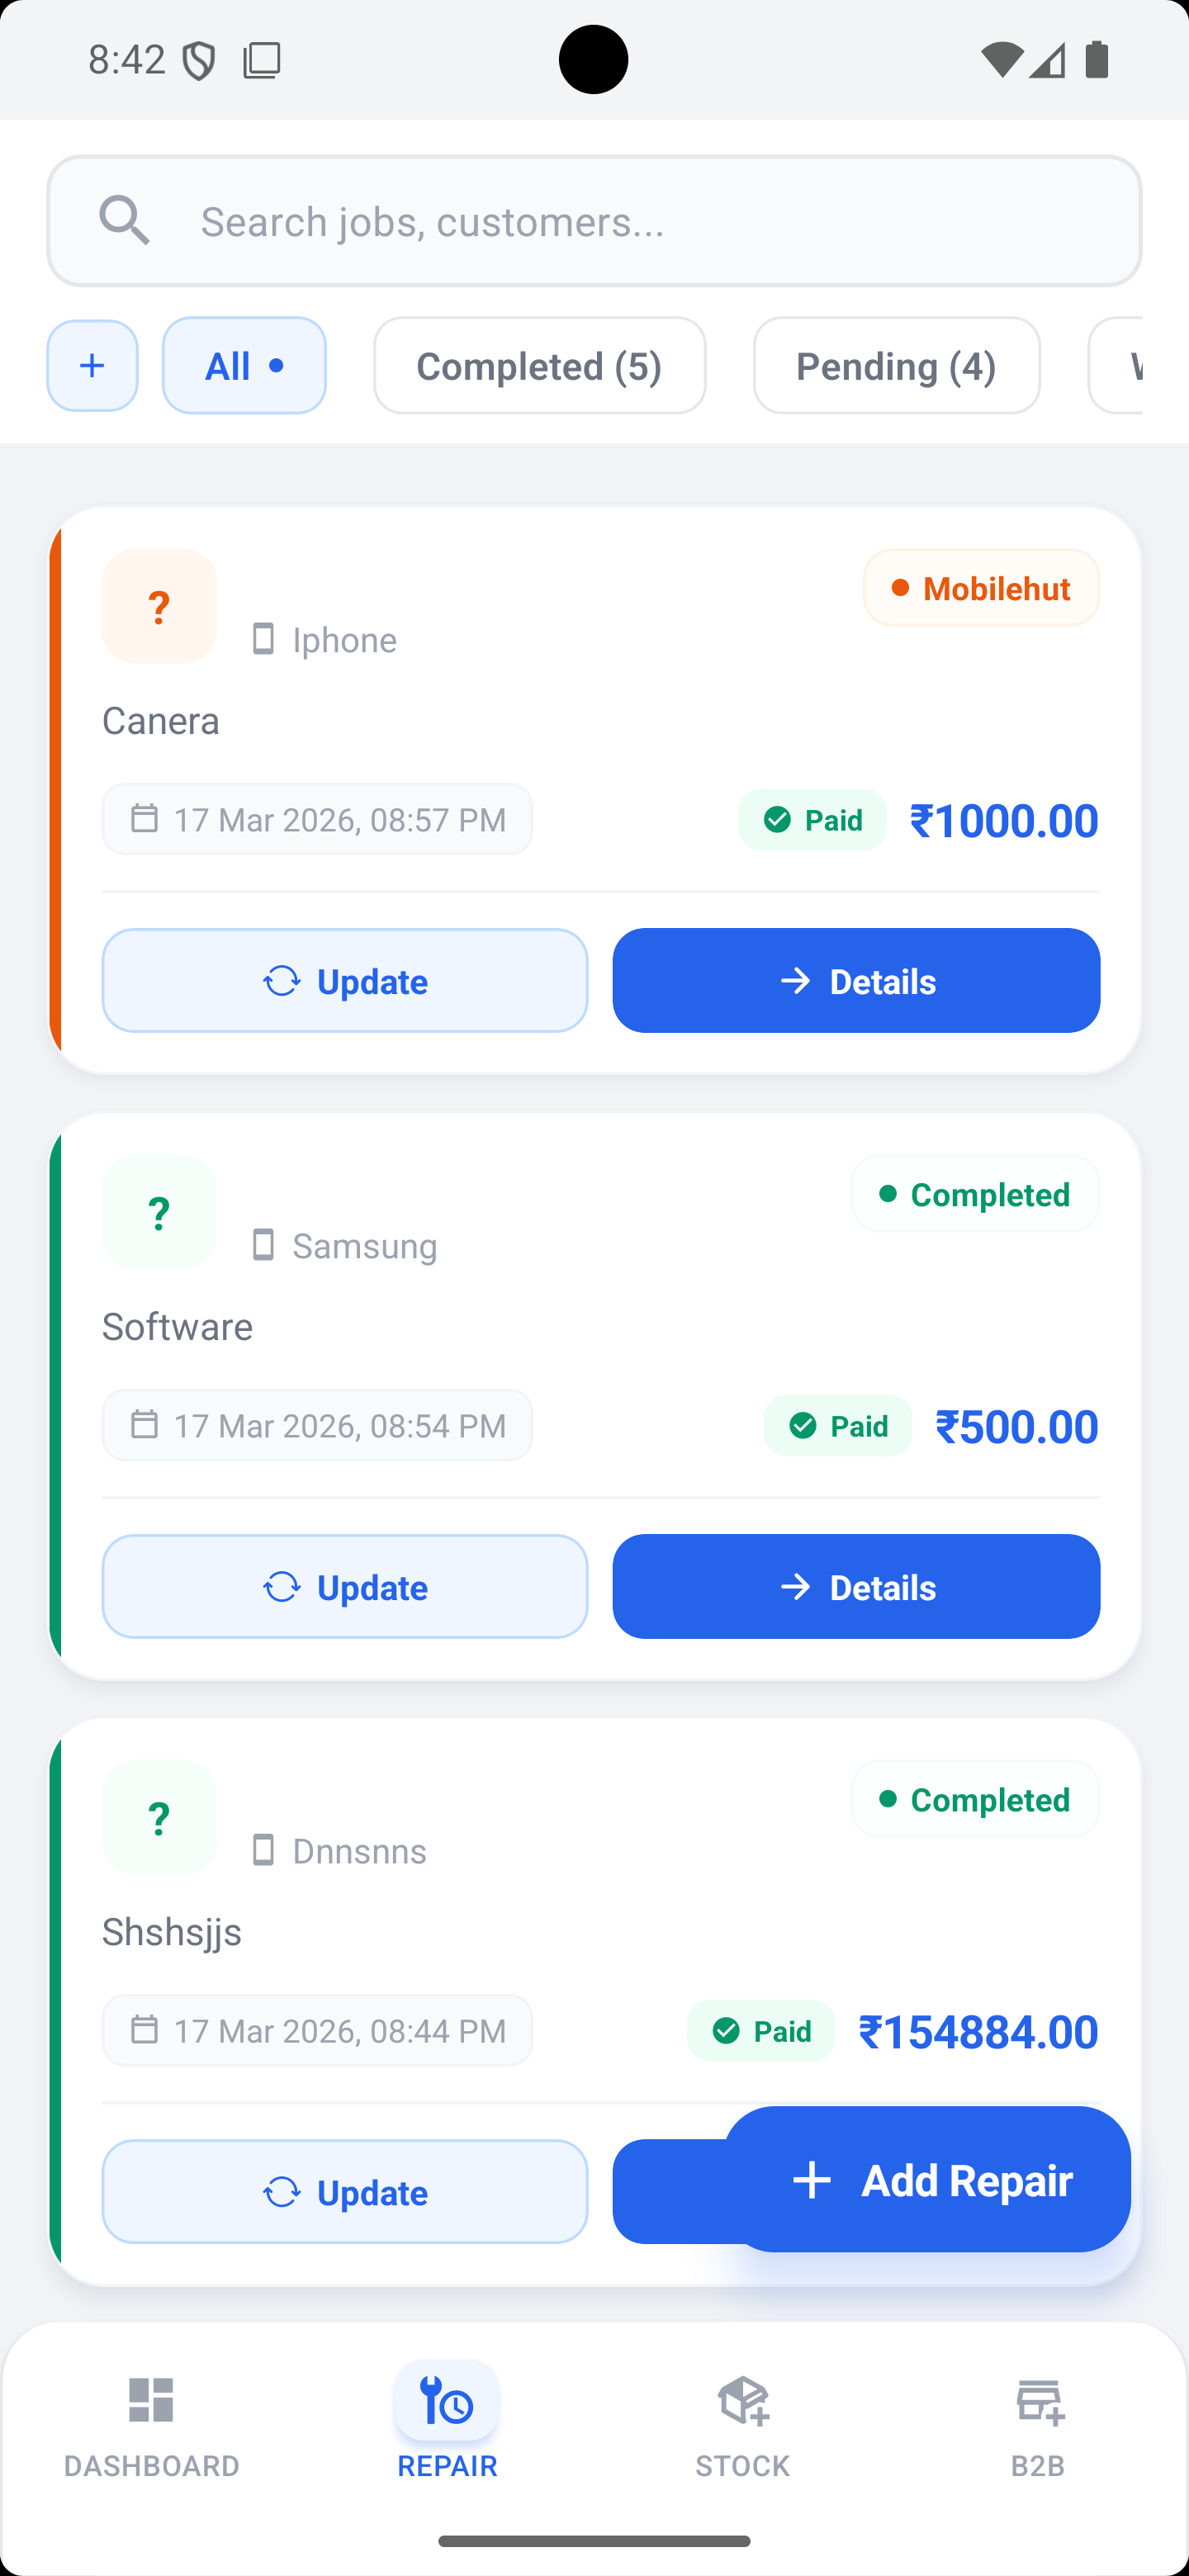This screenshot has height=2576, width=1189.
Task: Open Details for the Samsung Software job
Action: [x=856, y=1587]
